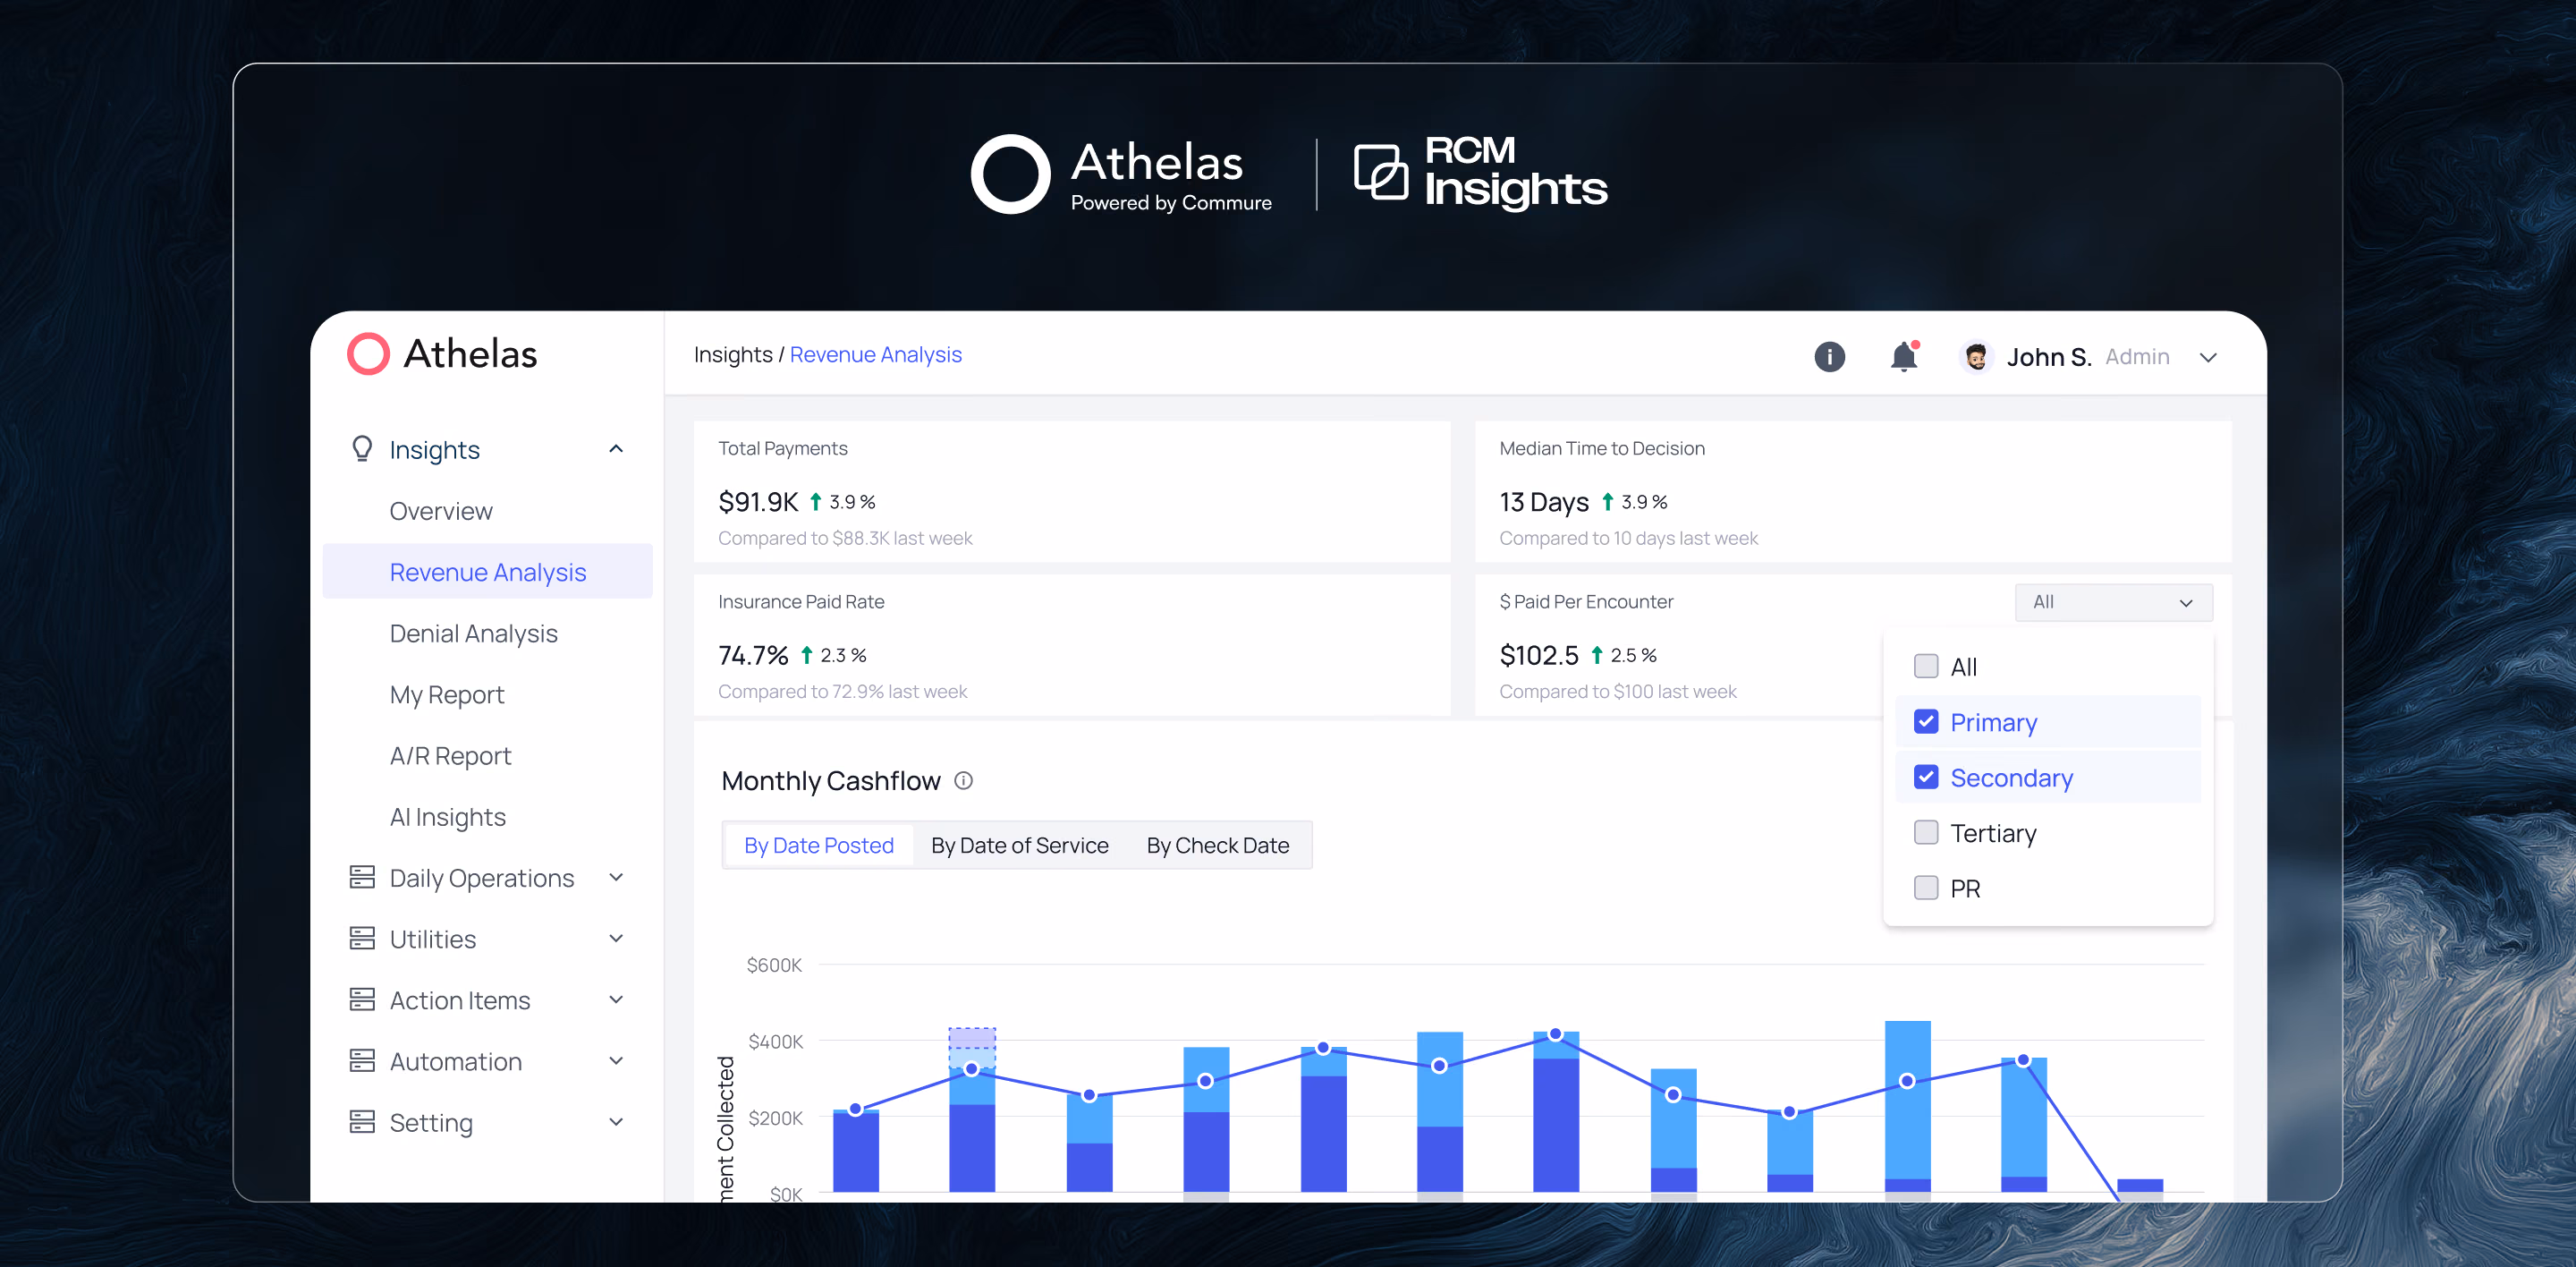Click the Insights lightbulb icon
Viewport: 2576px width, 1267px height.
click(x=362, y=449)
